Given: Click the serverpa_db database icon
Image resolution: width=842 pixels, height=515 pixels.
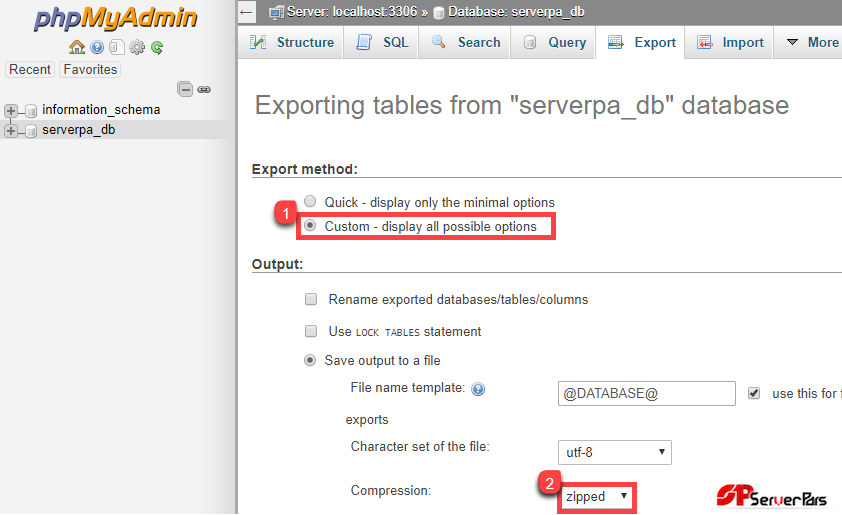Looking at the screenshot, I should (x=31, y=130).
